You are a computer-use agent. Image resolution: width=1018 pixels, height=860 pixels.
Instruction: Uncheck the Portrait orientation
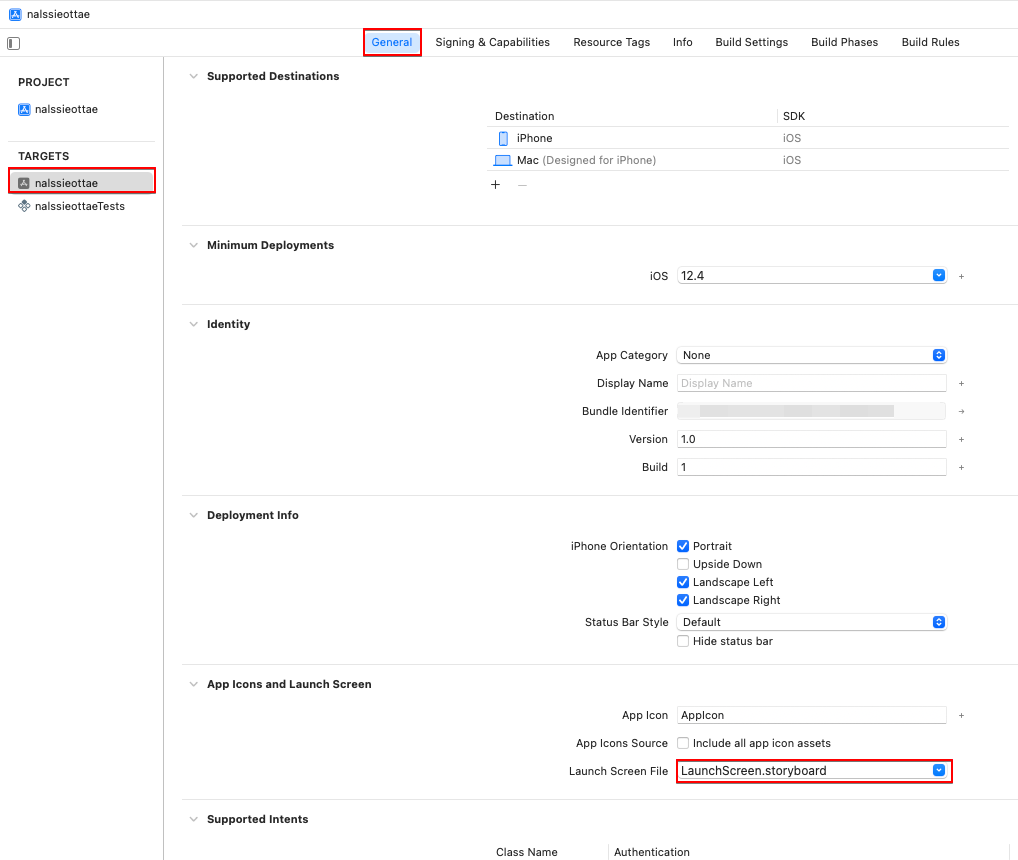coord(683,546)
